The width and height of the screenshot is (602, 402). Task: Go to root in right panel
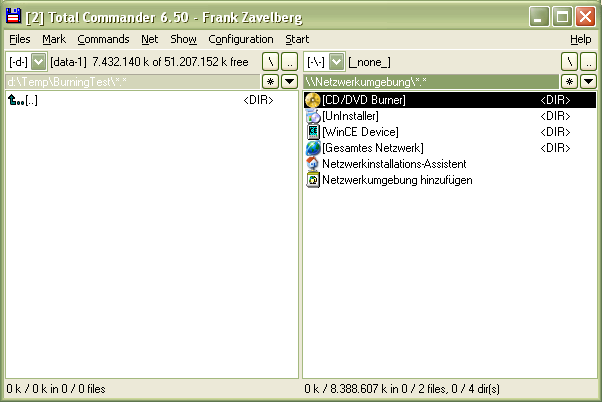click(569, 62)
